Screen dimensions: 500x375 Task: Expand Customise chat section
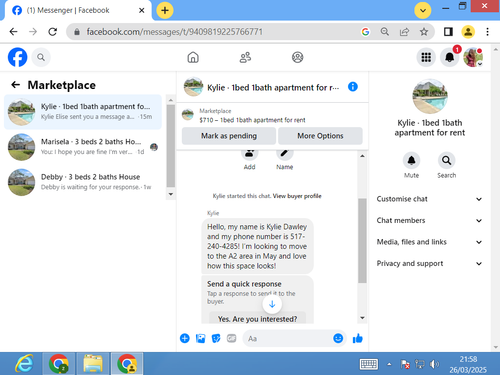point(429,199)
